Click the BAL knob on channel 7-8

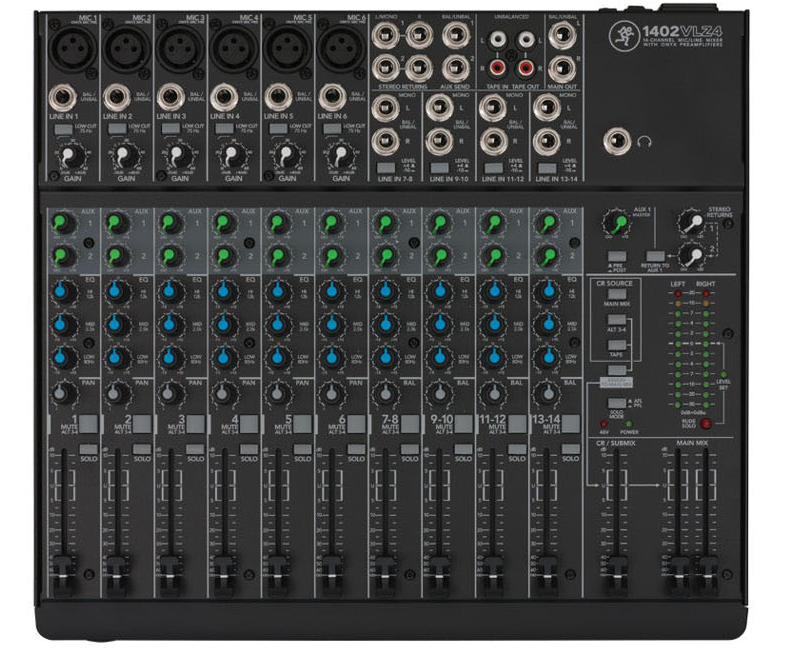tap(385, 393)
